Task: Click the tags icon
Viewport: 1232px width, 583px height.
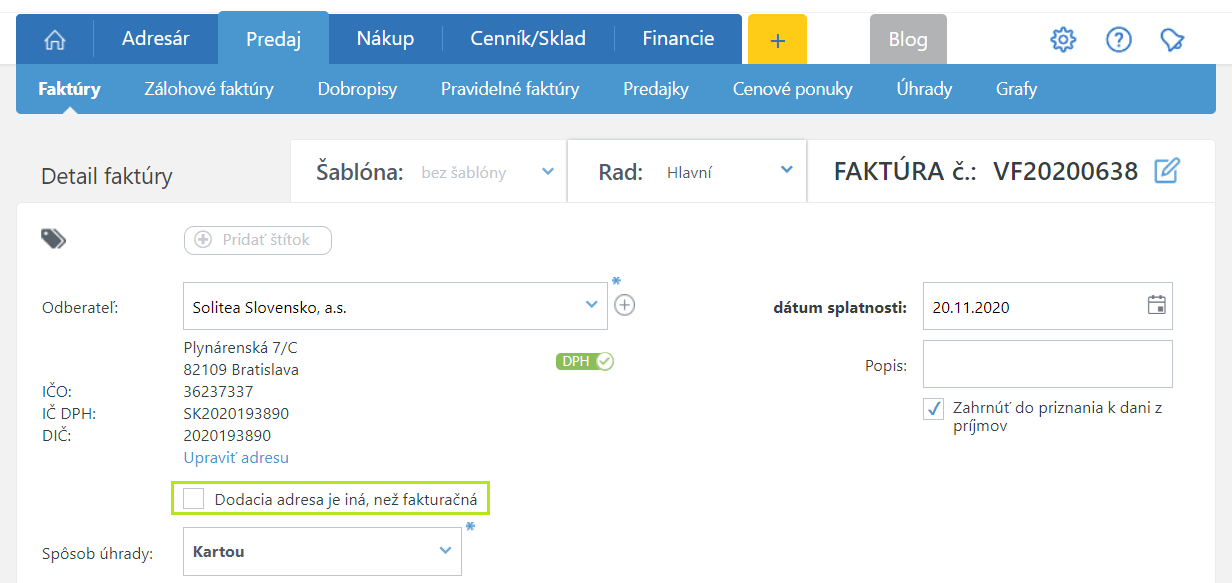Action: [x=54, y=238]
